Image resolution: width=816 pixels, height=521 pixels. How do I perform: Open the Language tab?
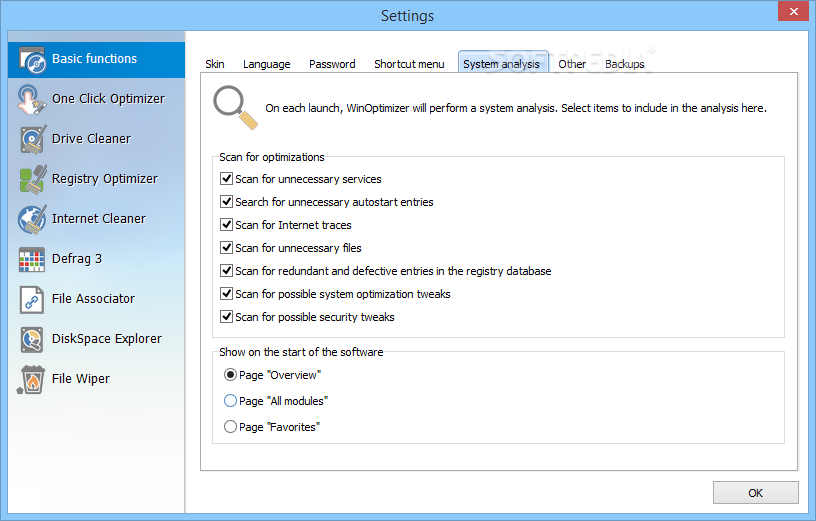[266, 64]
